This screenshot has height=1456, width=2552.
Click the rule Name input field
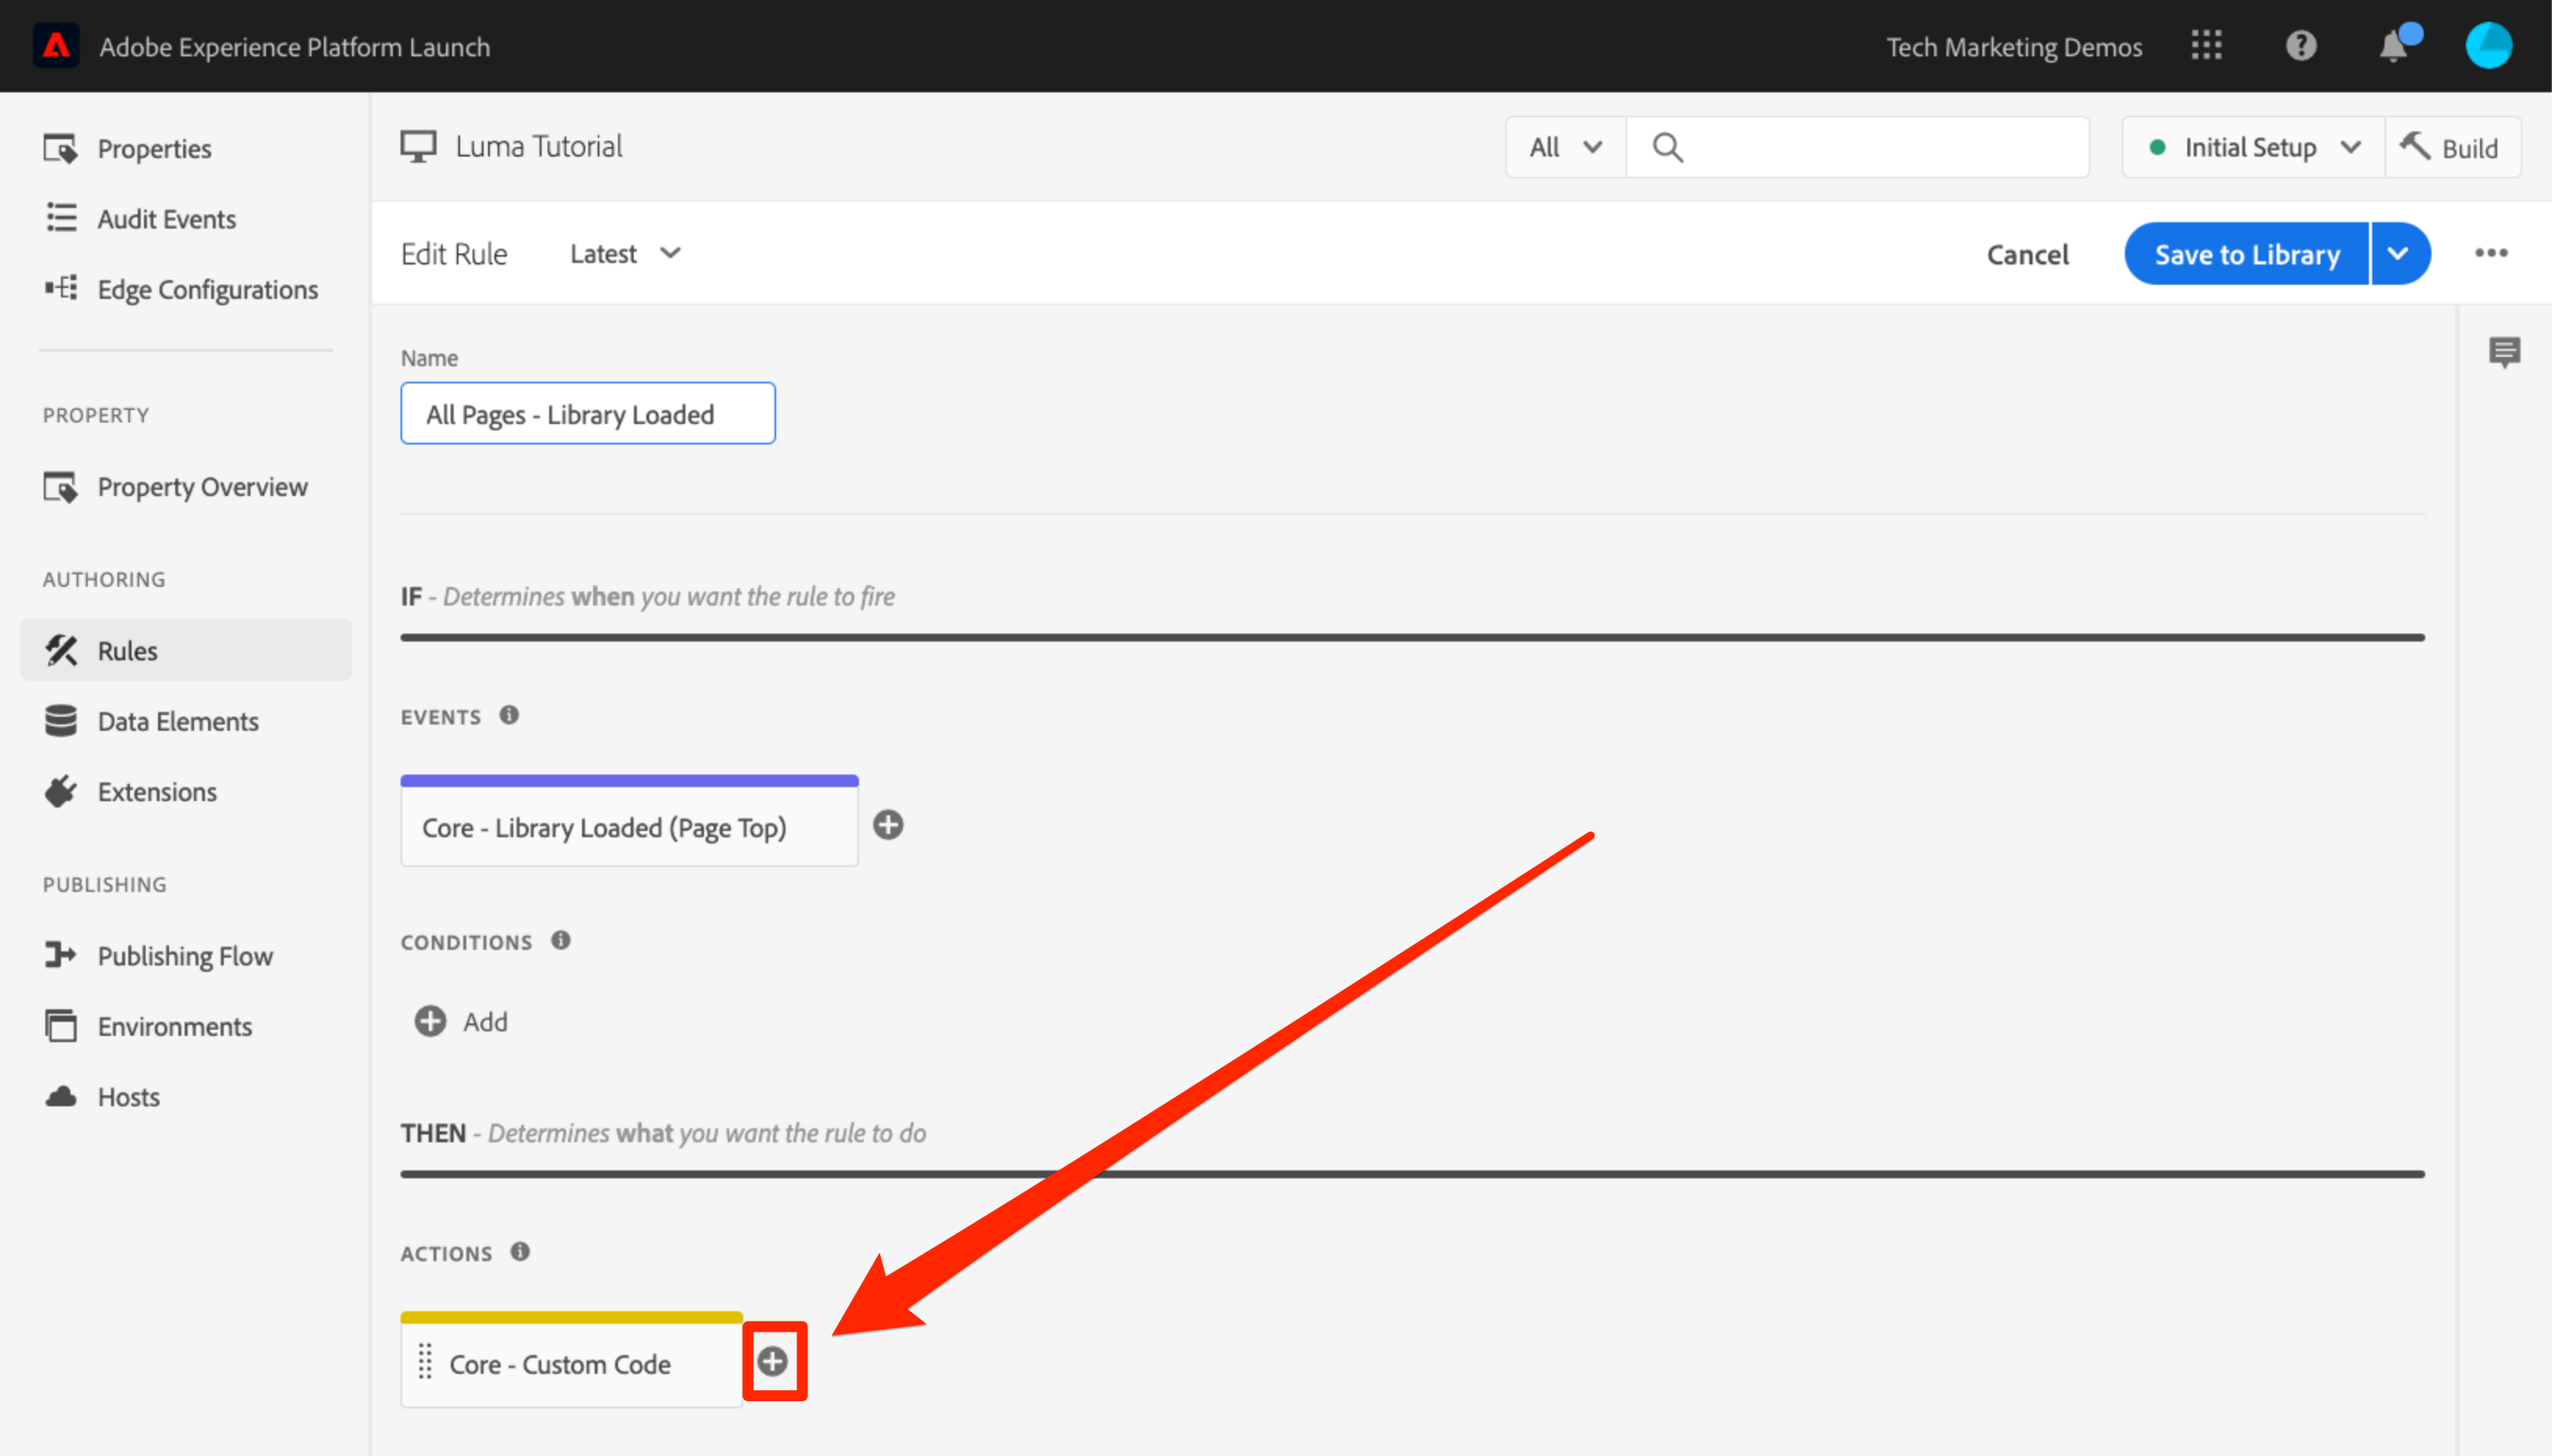587,414
